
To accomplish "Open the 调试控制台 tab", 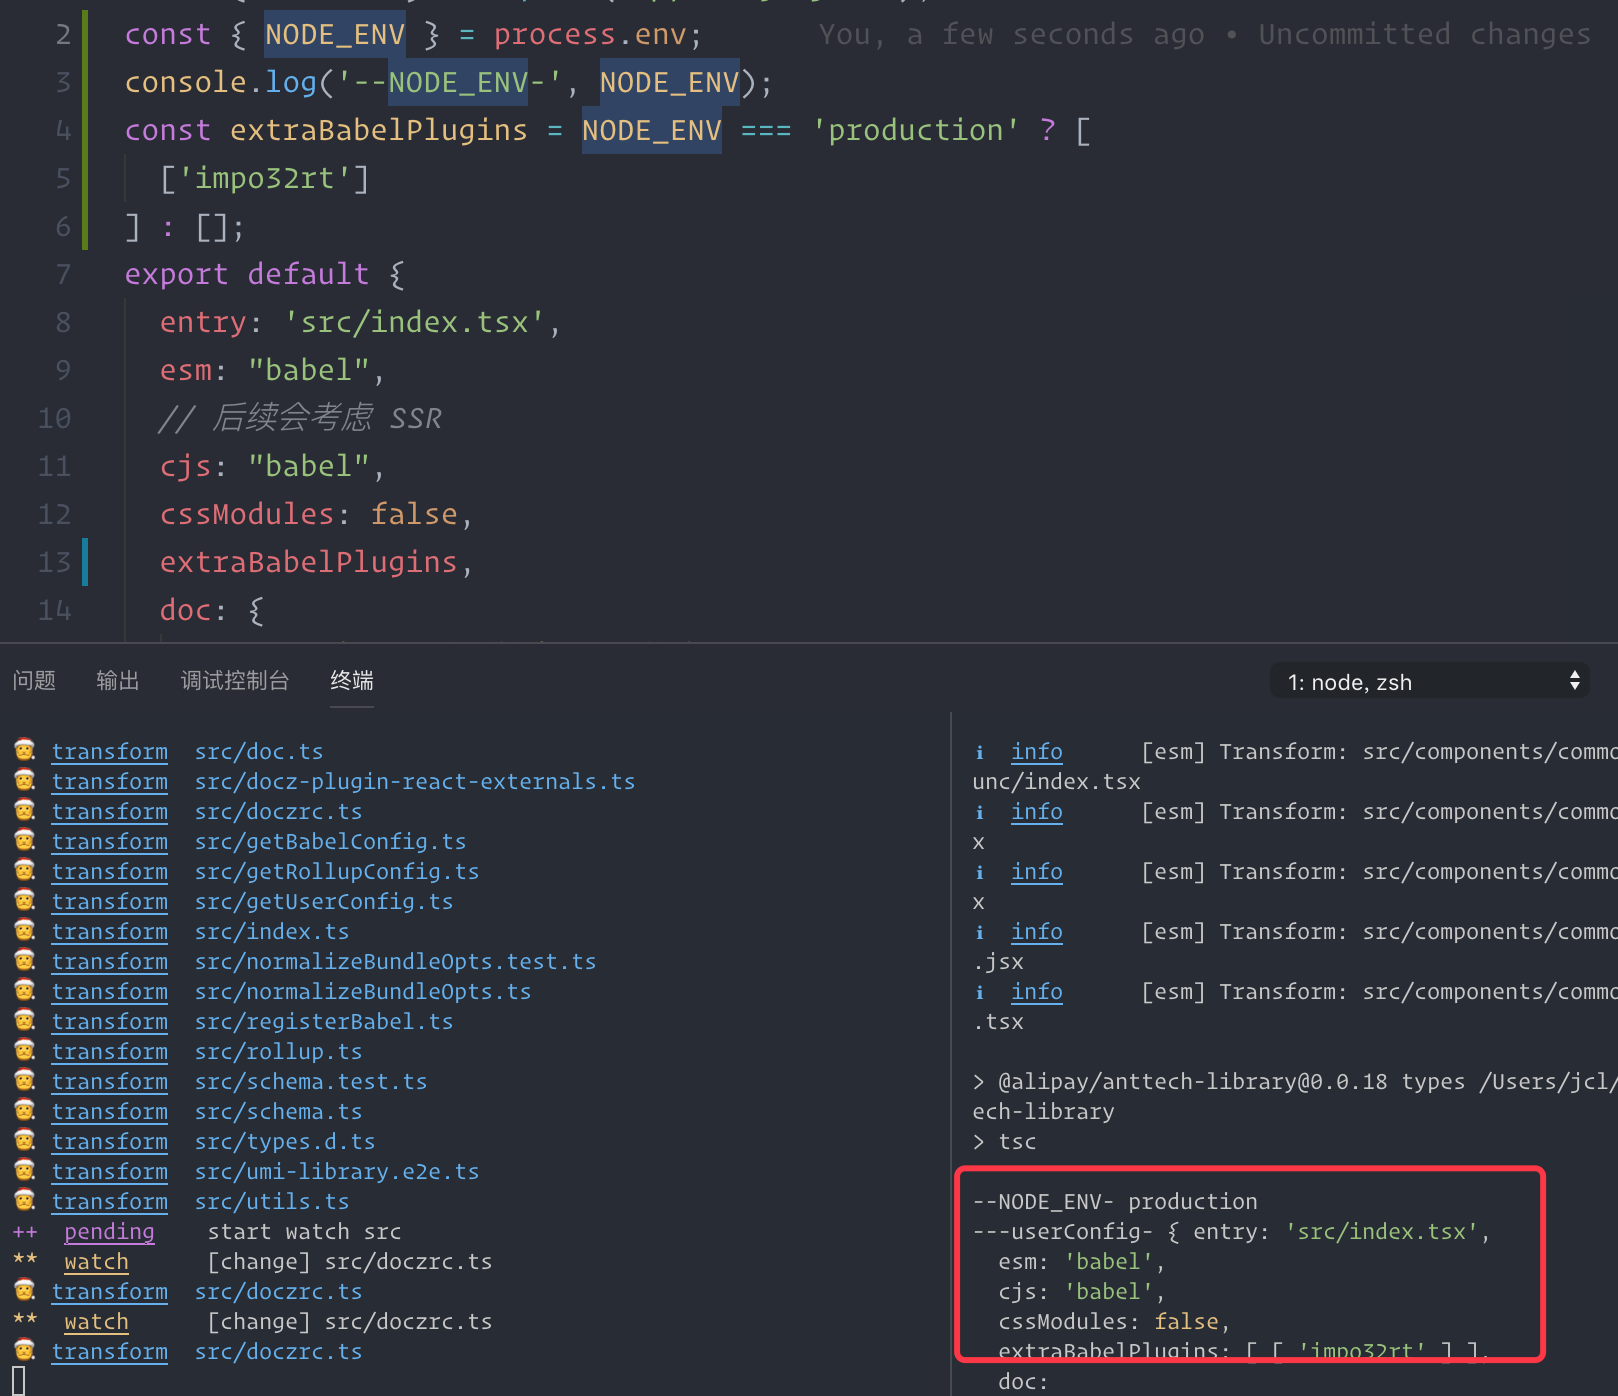I will click(x=235, y=681).
